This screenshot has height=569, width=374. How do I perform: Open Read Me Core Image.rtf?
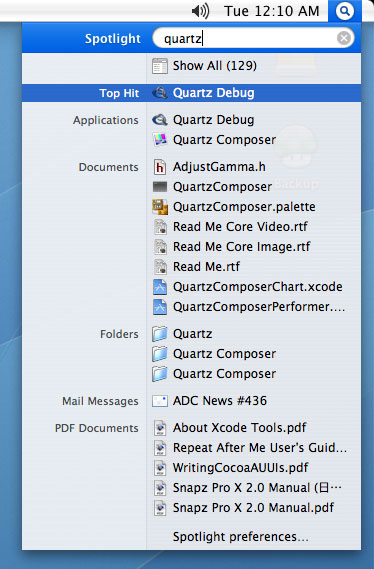tap(241, 247)
